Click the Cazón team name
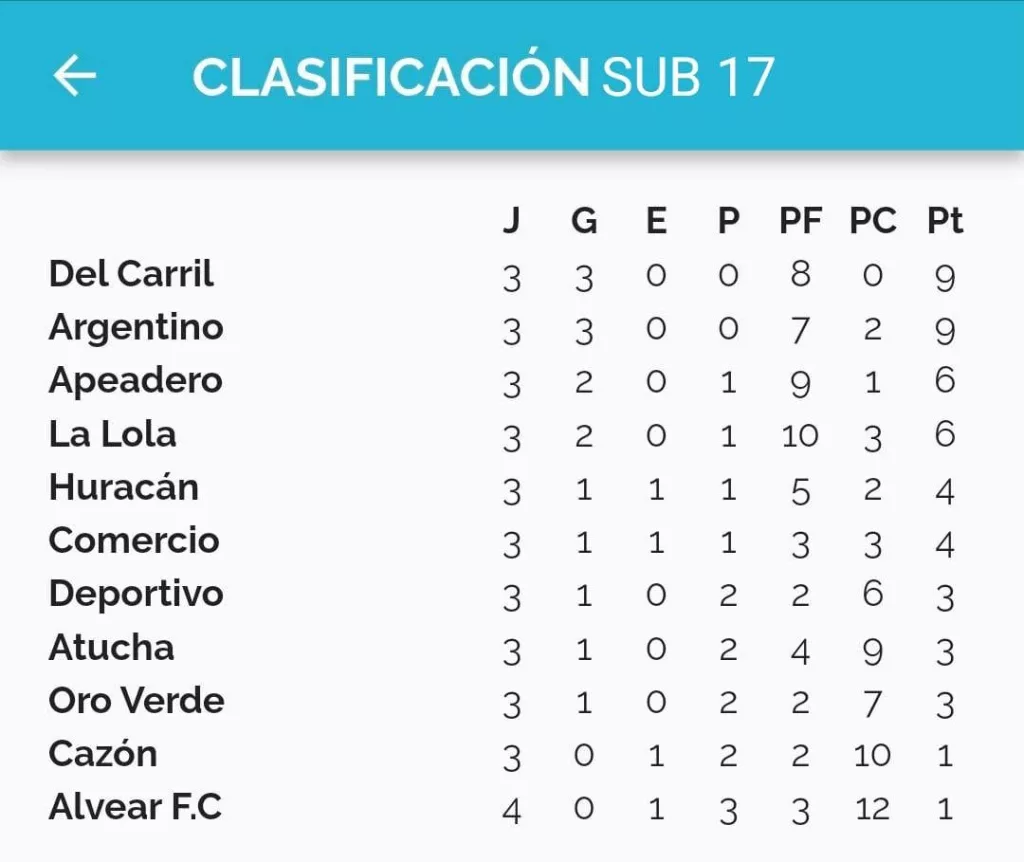Image resolution: width=1024 pixels, height=862 pixels. click(103, 754)
